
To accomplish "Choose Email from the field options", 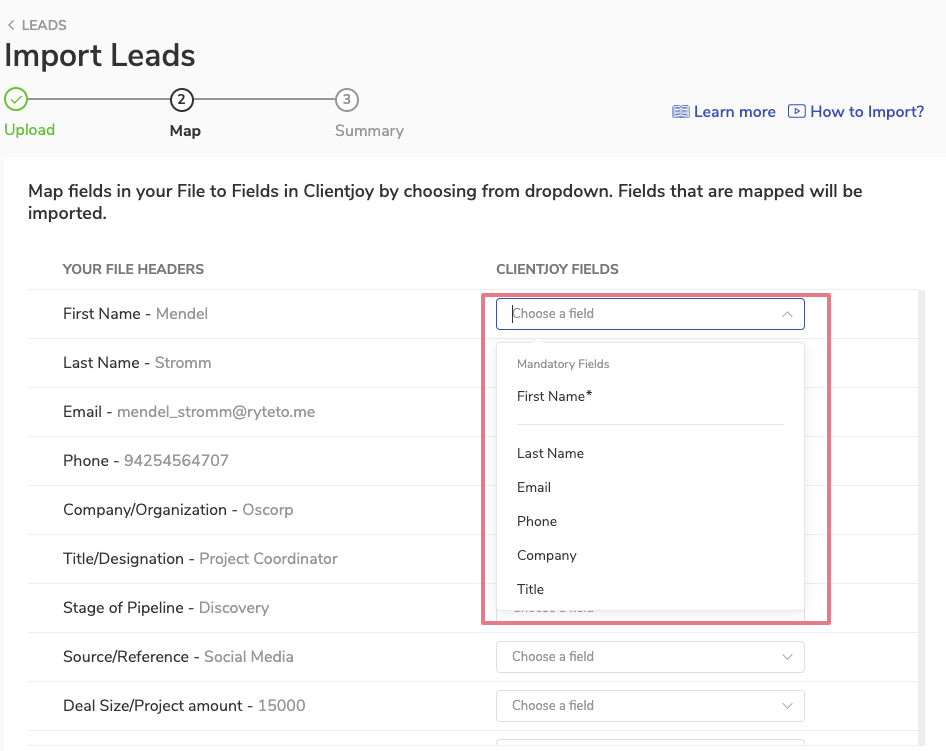I will pyautogui.click(x=534, y=488).
